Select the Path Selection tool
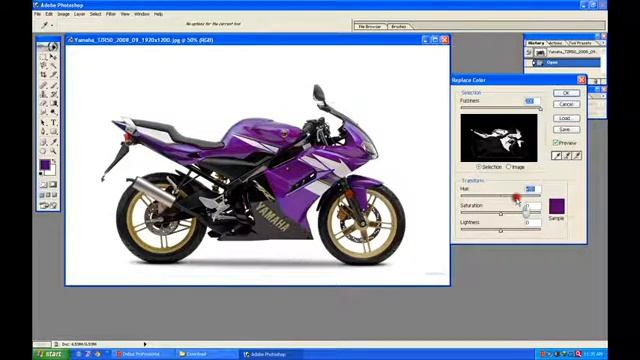Screen dimensions: 640x360 pyautogui.click(x=43, y=122)
